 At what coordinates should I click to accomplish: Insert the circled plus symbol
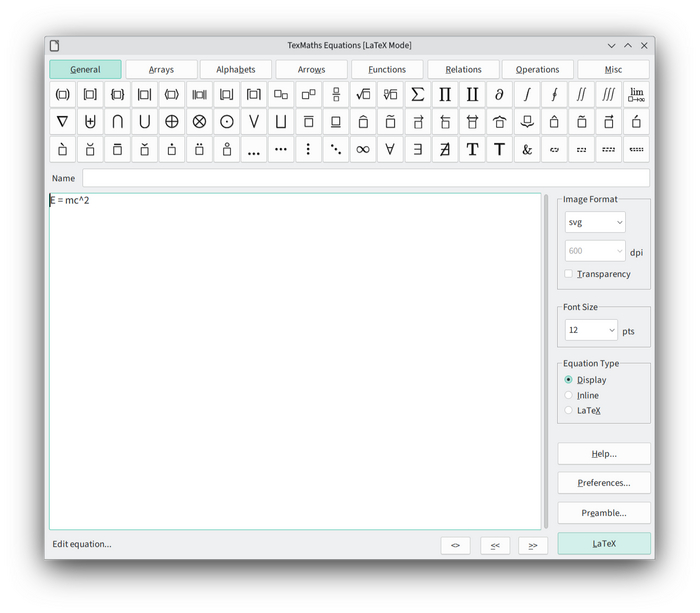[x=172, y=122]
